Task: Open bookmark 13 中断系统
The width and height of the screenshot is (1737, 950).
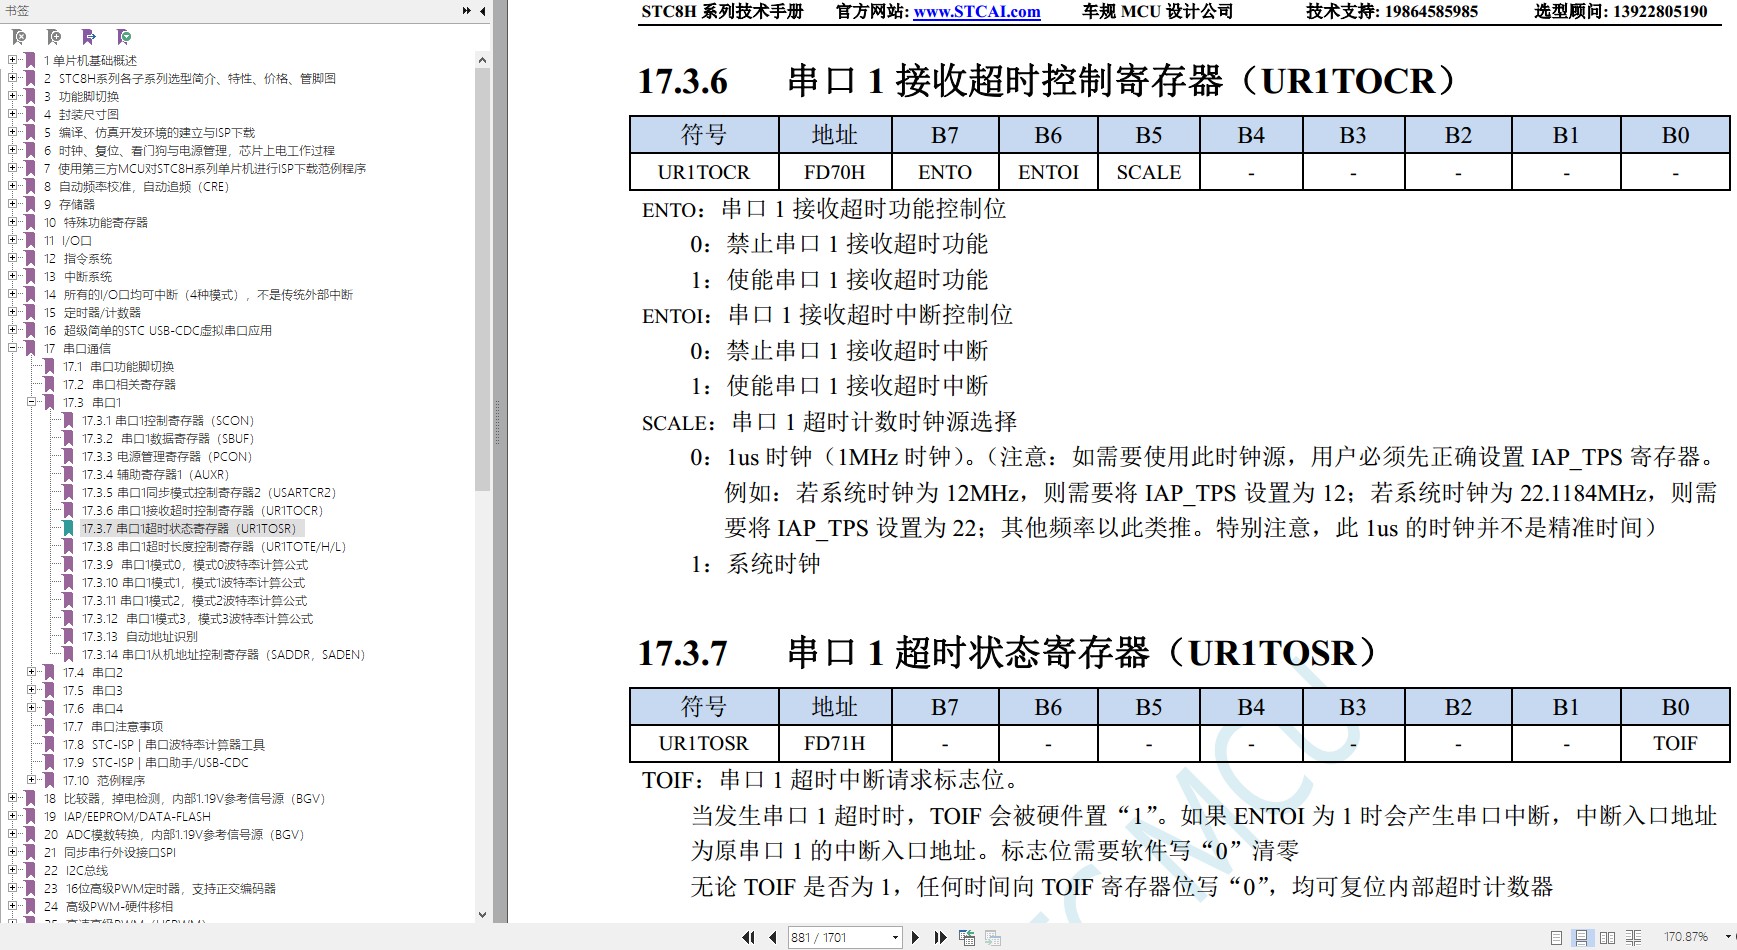Action: tap(78, 277)
